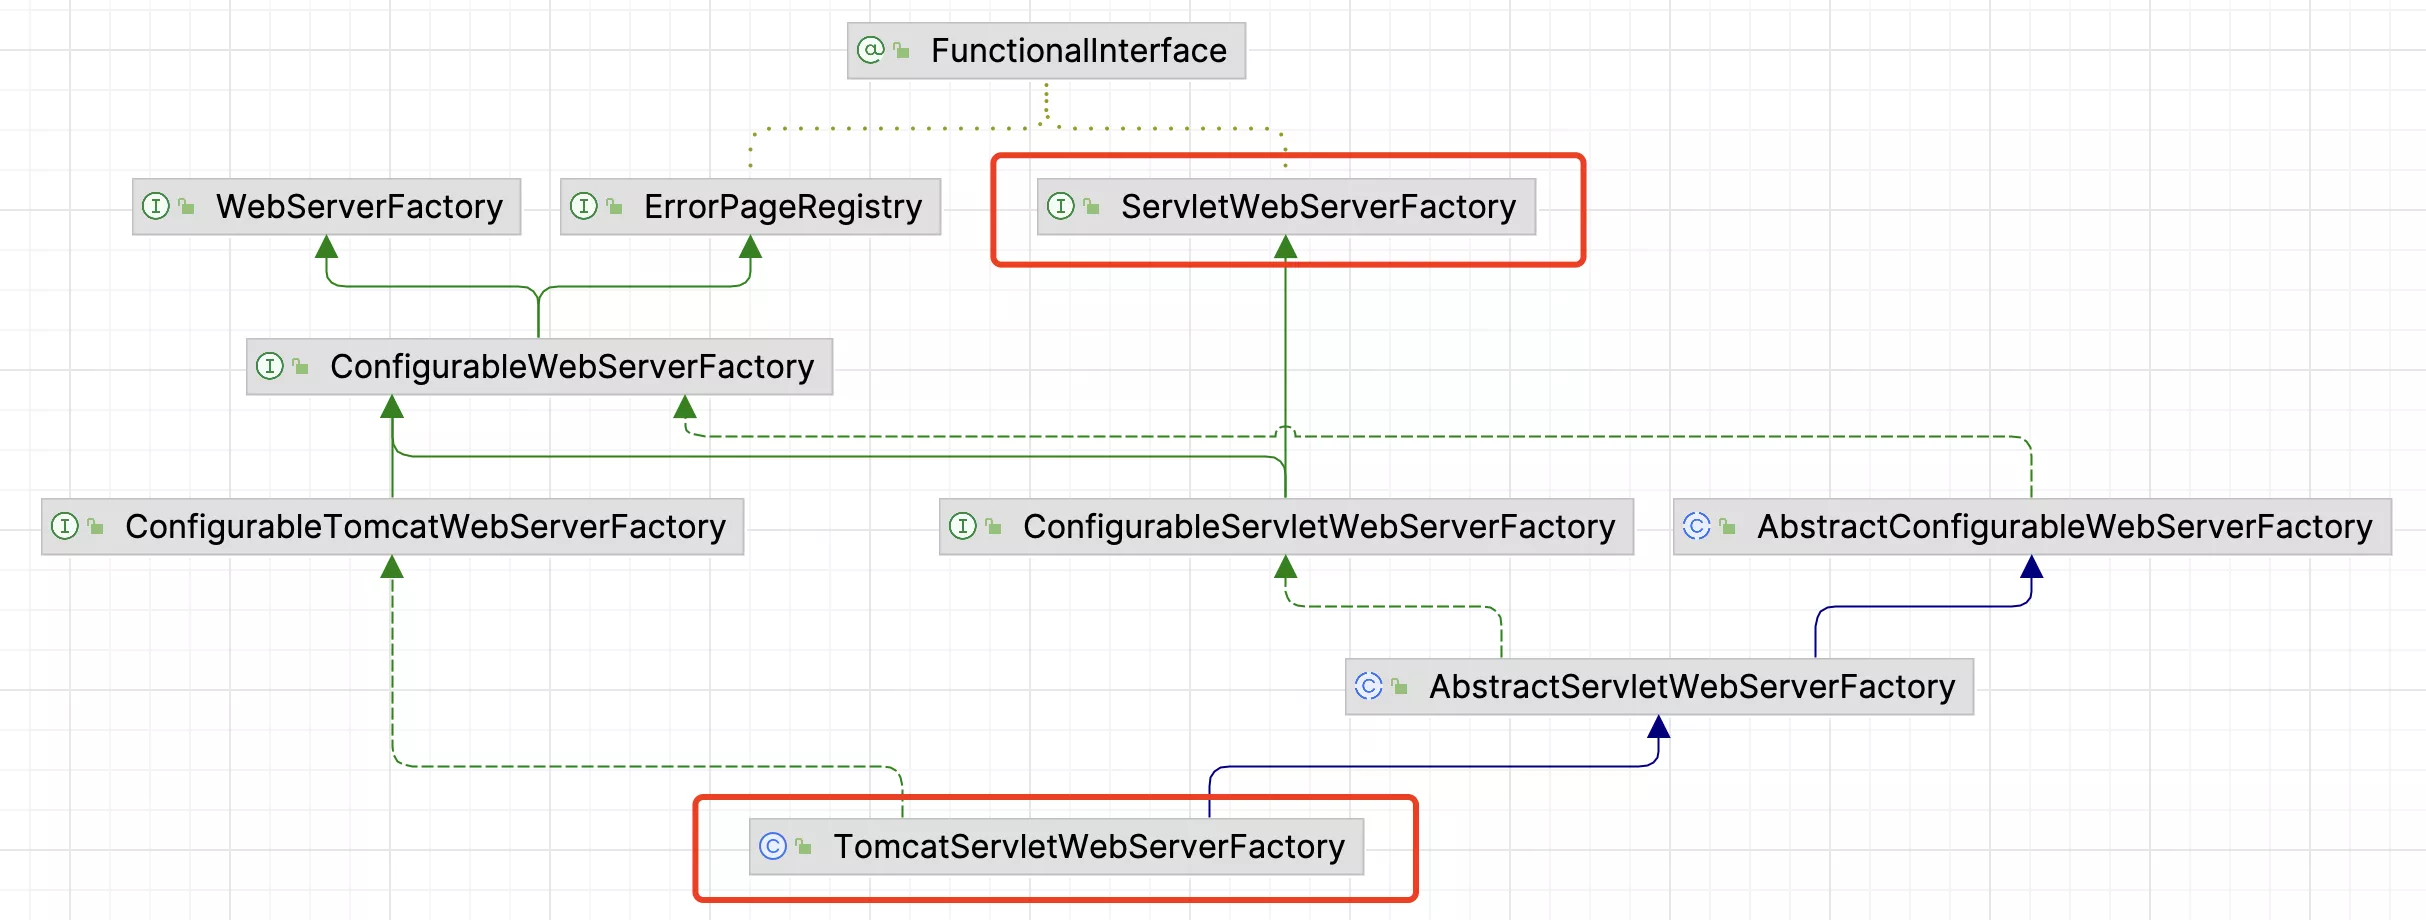Screen dimensions: 2426x920
Task: Select the ConfigurableWebServerFactory node
Action: 539,367
